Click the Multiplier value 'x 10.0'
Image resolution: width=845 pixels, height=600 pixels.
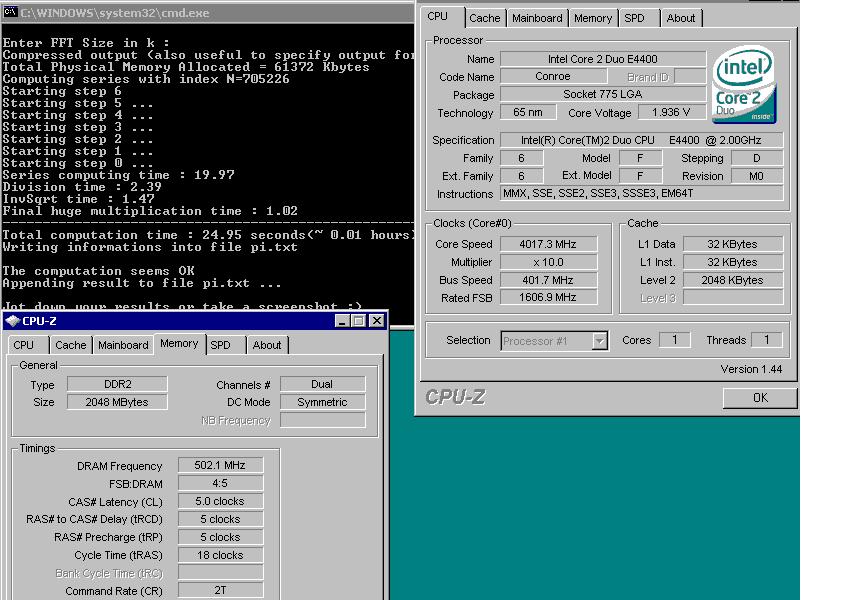pos(548,262)
